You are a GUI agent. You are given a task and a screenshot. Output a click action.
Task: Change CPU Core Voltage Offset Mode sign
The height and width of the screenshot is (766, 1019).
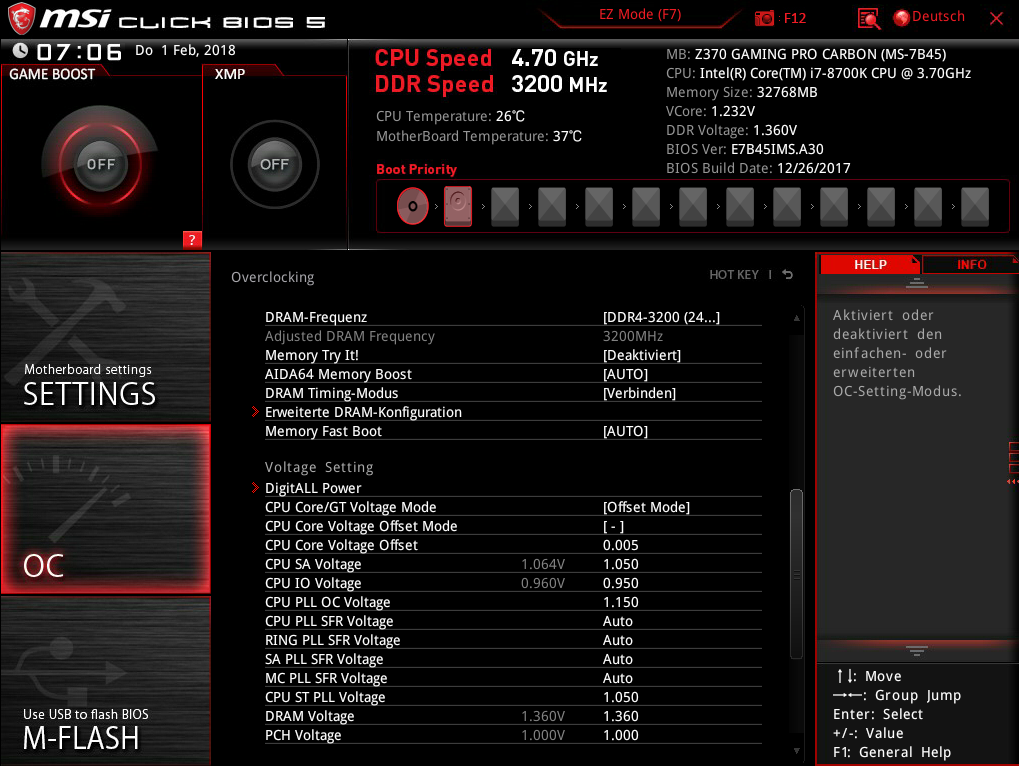[x=613, y=526]
